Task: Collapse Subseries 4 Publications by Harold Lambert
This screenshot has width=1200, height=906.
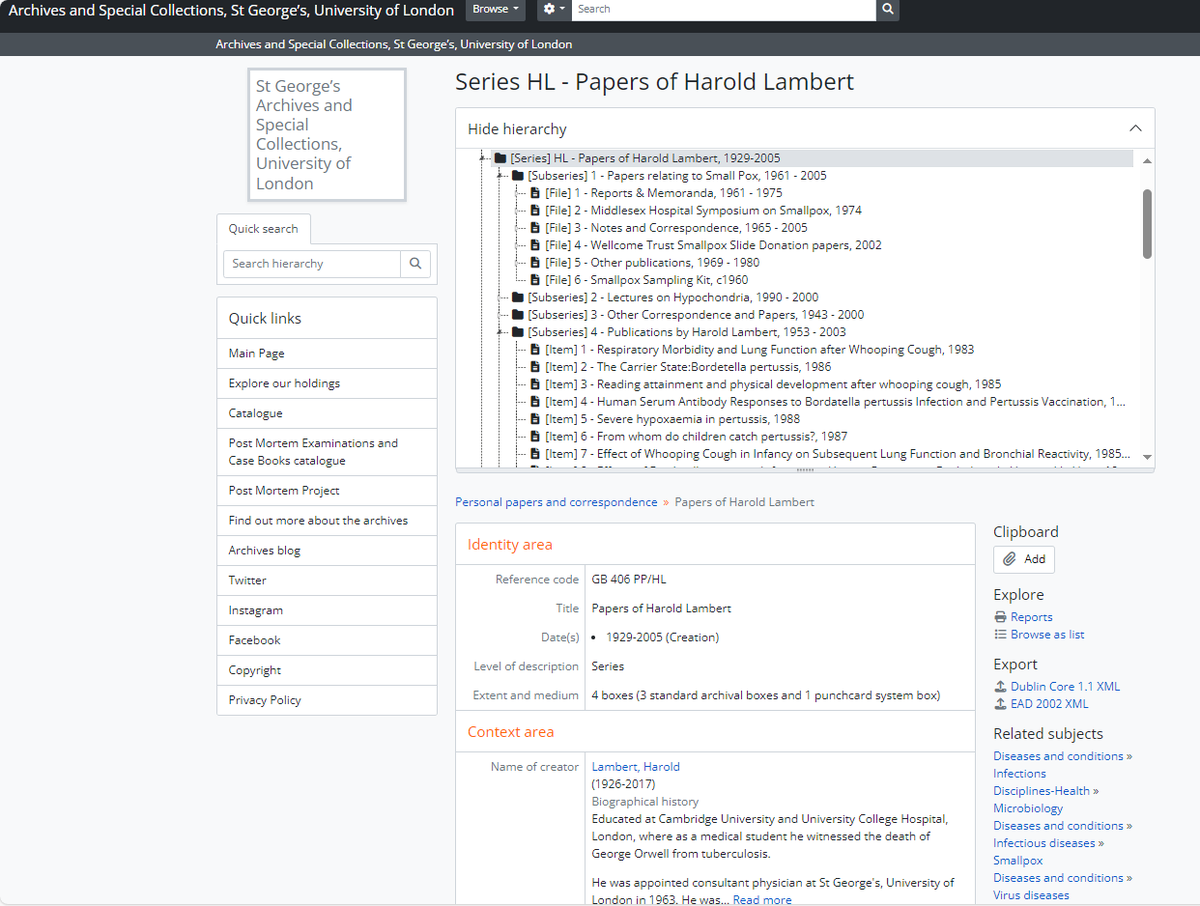Action: 500,332
